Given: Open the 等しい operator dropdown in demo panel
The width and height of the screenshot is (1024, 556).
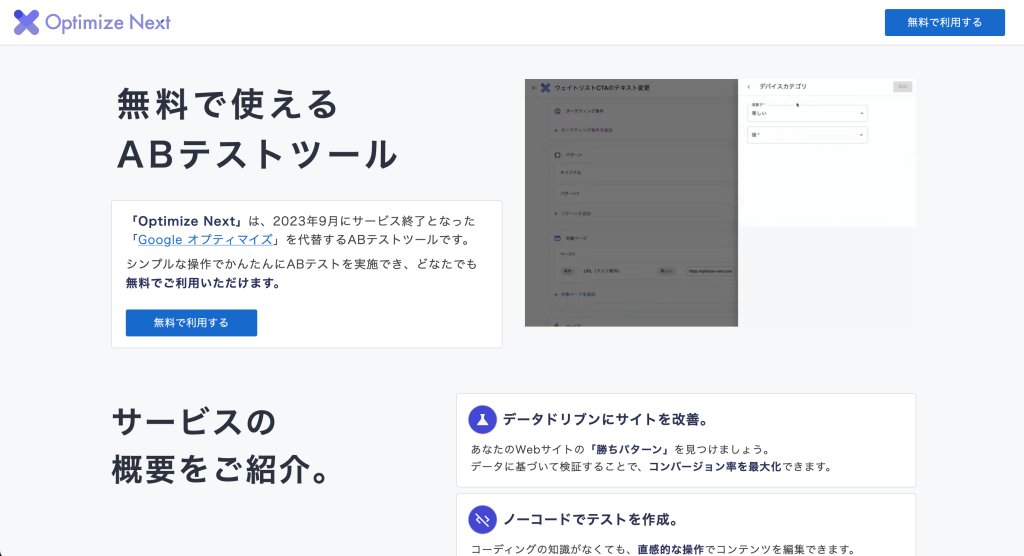Looking at the screenshot, I should click(x=807, y=113).
